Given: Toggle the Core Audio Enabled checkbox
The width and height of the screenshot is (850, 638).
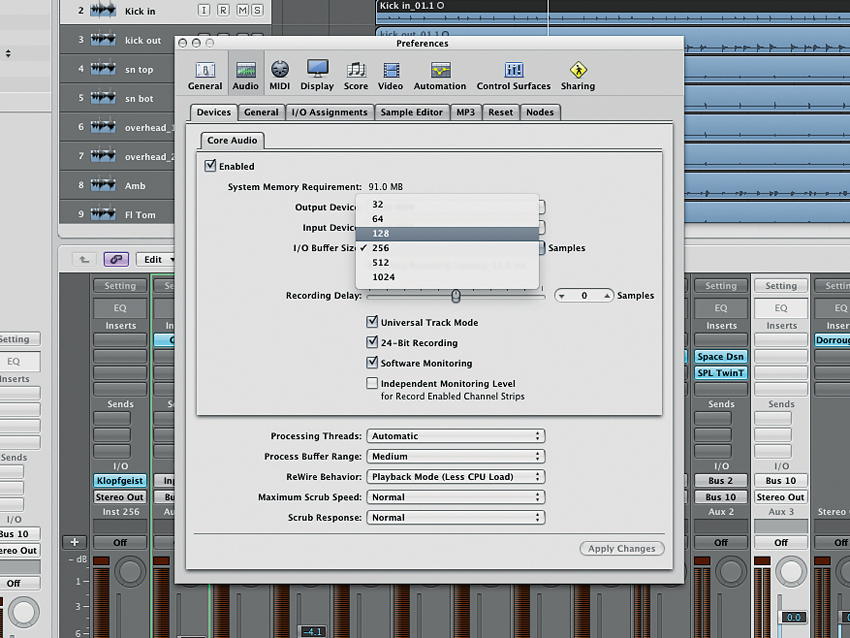Looking at the screenshot, I should click(210, 165).
